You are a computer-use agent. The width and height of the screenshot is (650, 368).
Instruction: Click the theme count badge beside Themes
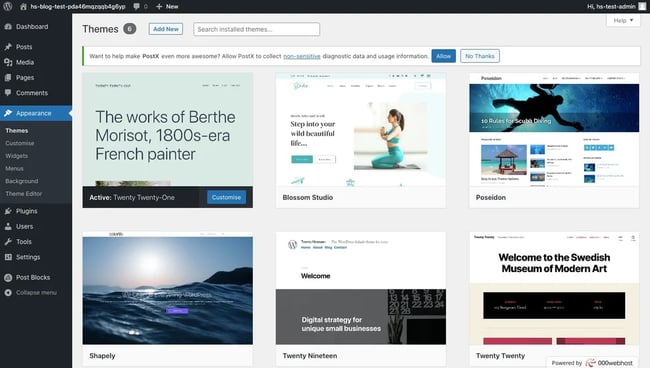130,29
